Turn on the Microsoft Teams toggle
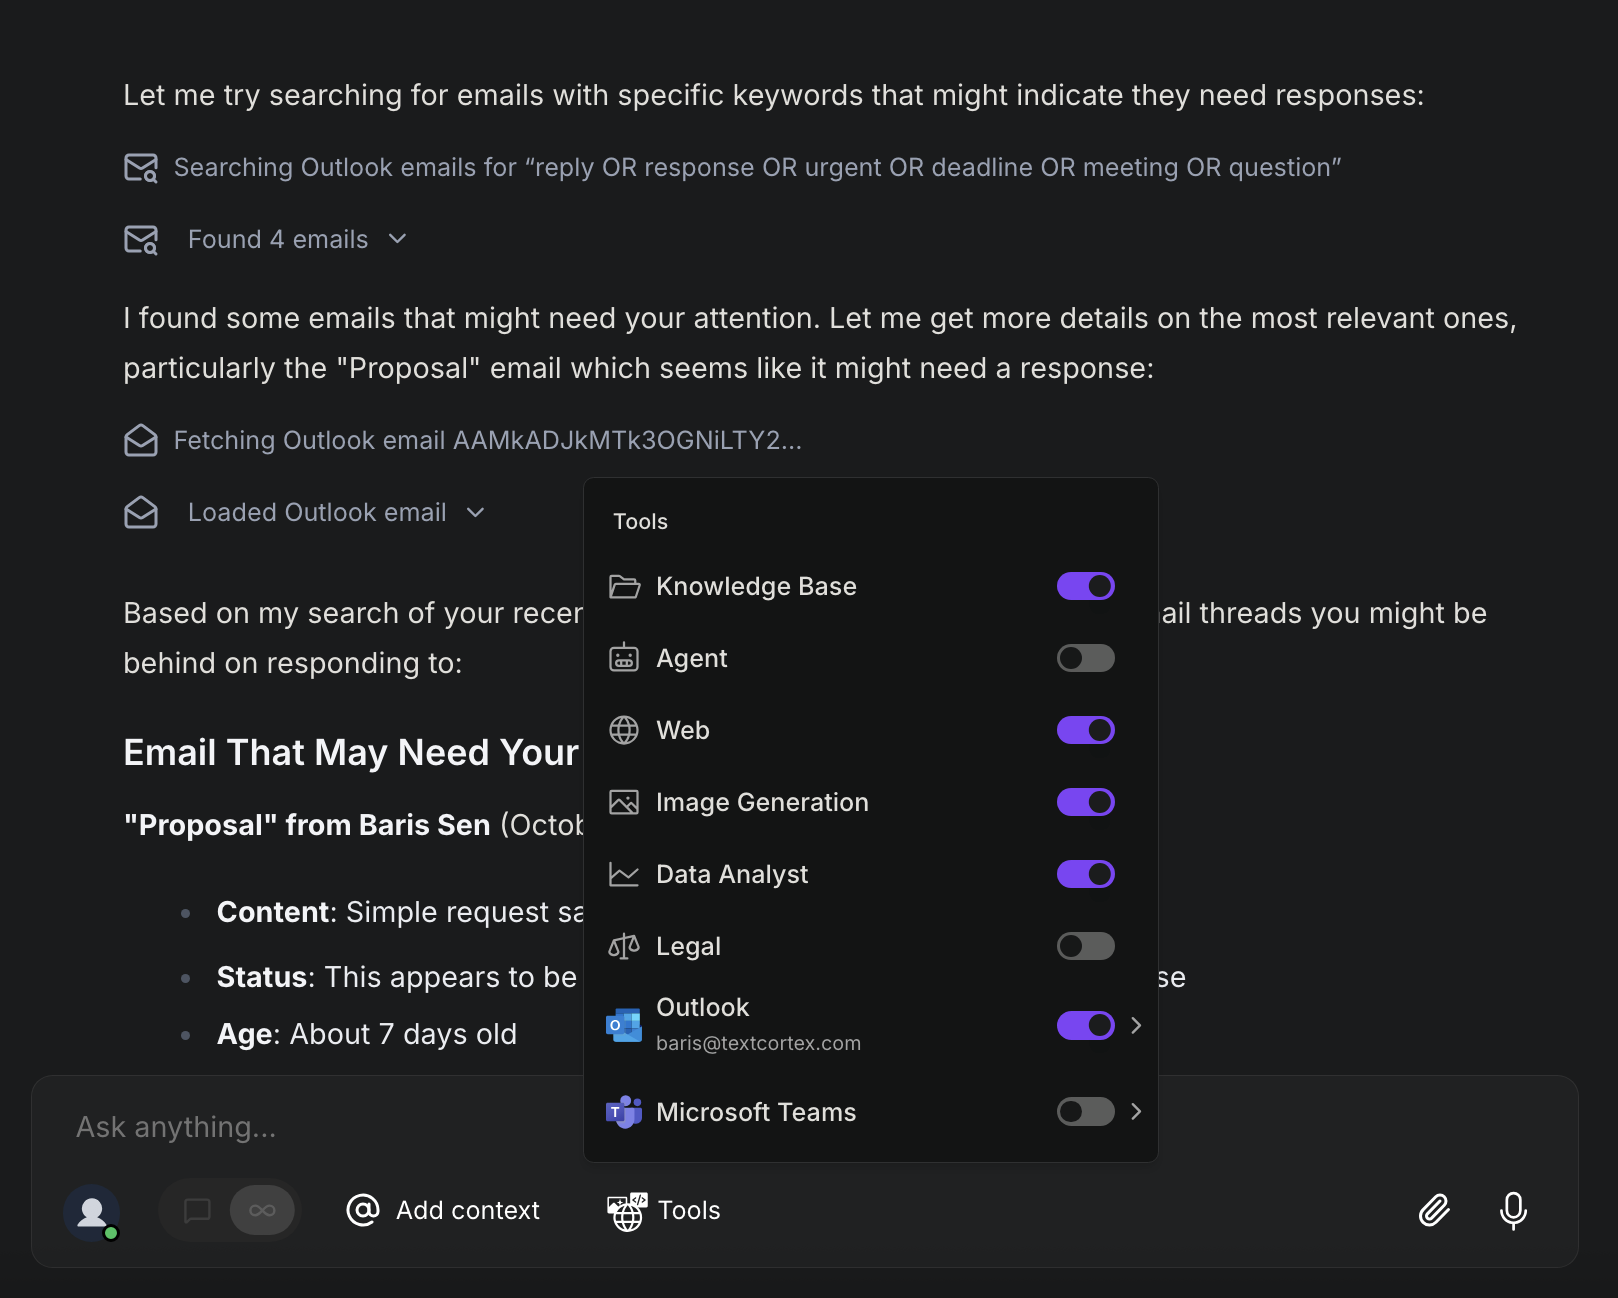 tap(1085, 1112)
